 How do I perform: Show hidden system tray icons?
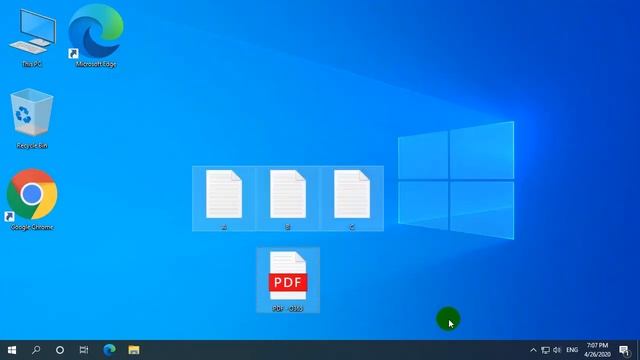pos(533,350)
